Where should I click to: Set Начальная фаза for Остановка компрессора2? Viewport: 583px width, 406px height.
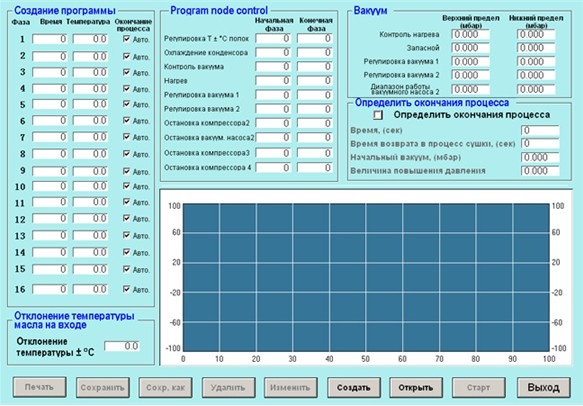(273, 123)
